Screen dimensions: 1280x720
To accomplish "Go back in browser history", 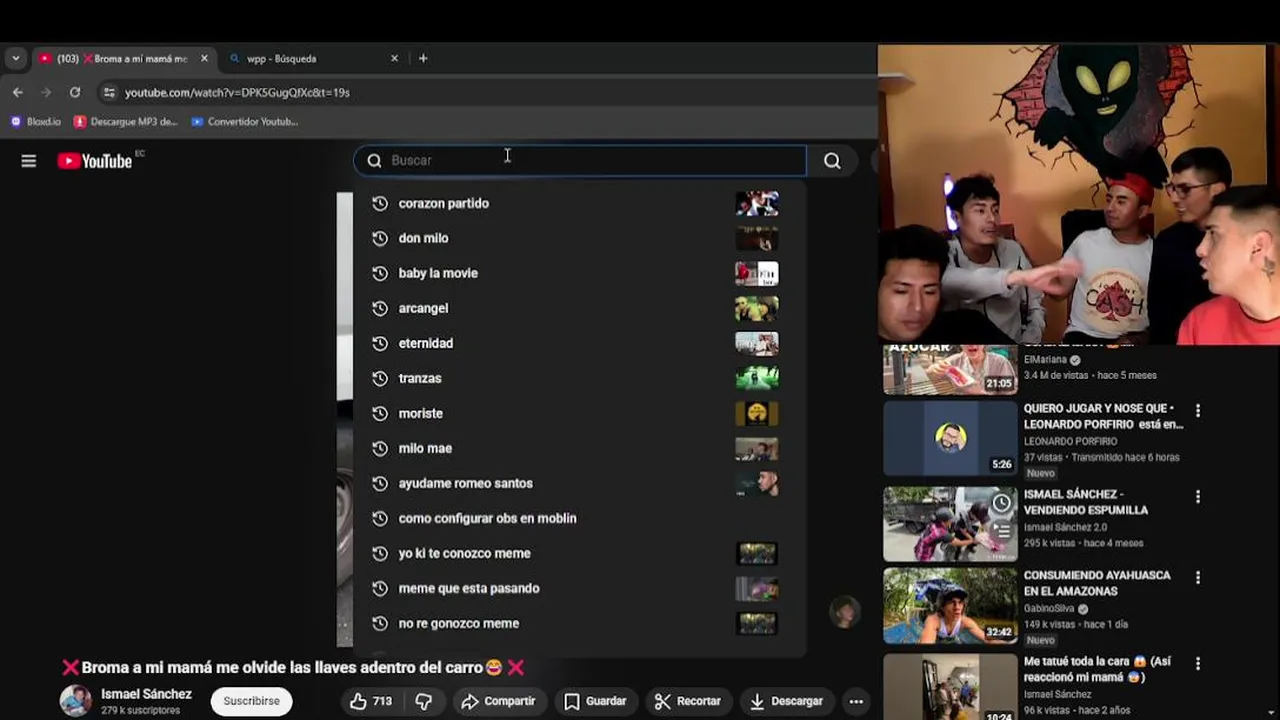I will (18, 92).
